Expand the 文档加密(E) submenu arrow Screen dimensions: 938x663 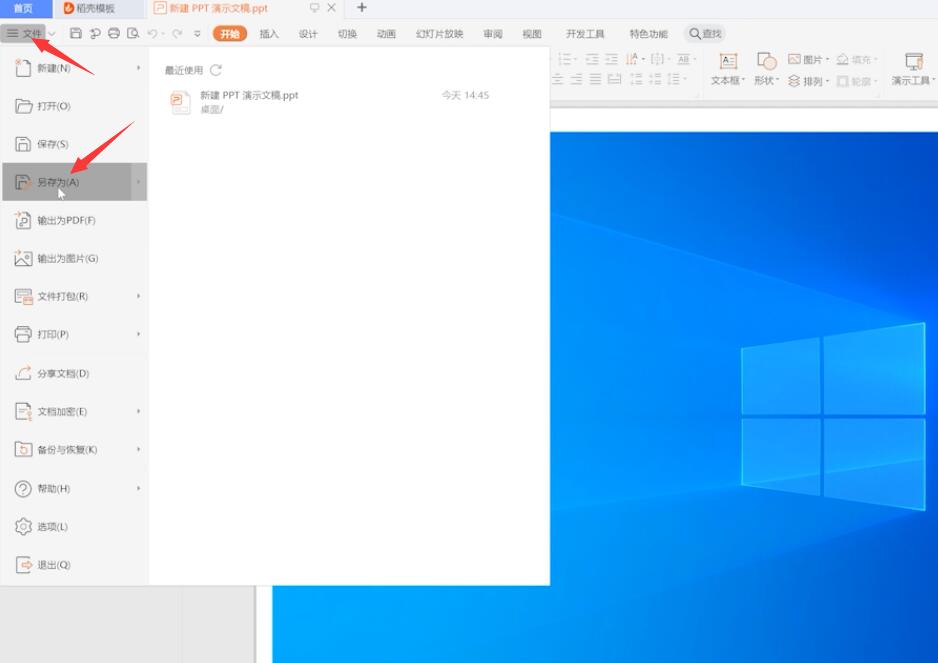[138, 412]
